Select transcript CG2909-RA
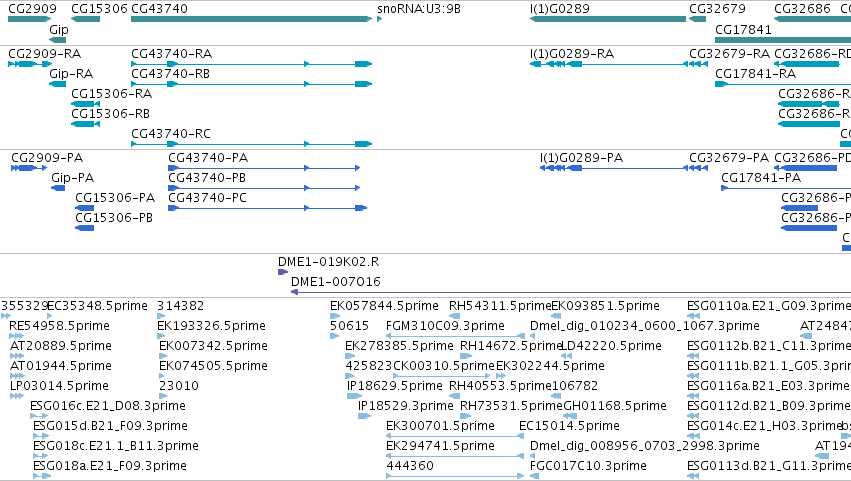Image resolution: width=851 pixels, height=481 pixels. pos(30,64)
